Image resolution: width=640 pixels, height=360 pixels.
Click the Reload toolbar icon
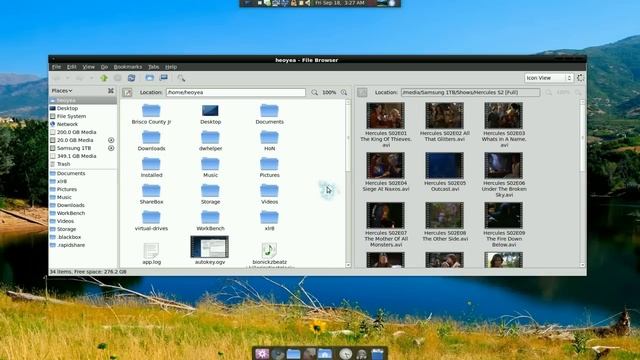pos(131,78)
